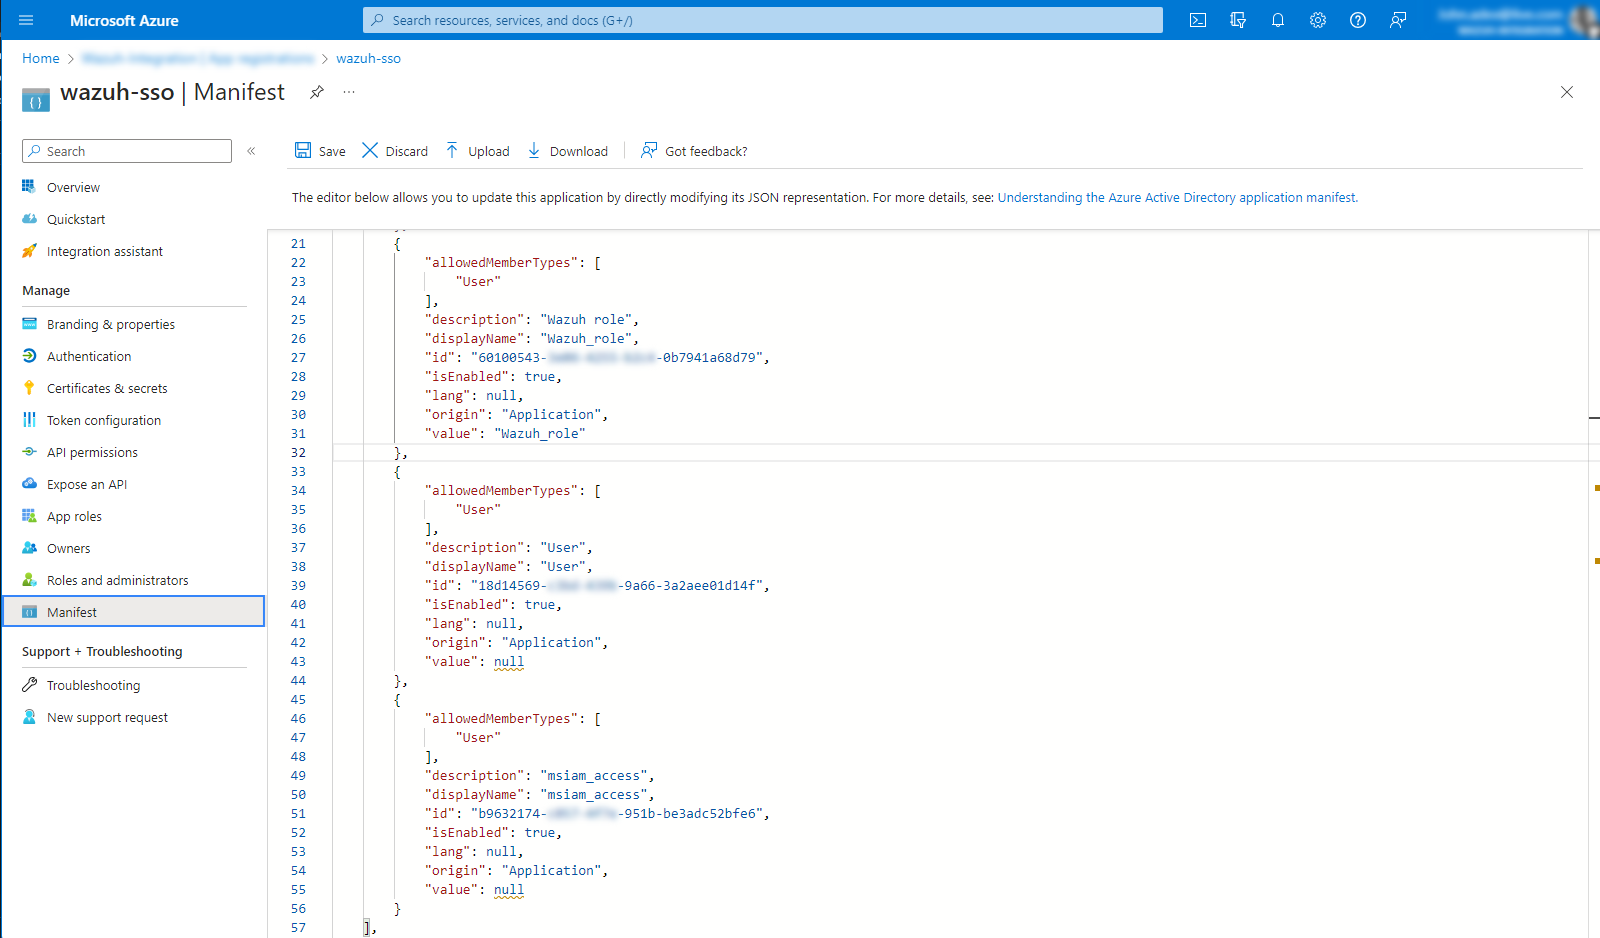Image resolution: width=1600 pixels, height=938 pixels.
Task: Open API permissions
Action: (92, 452)
